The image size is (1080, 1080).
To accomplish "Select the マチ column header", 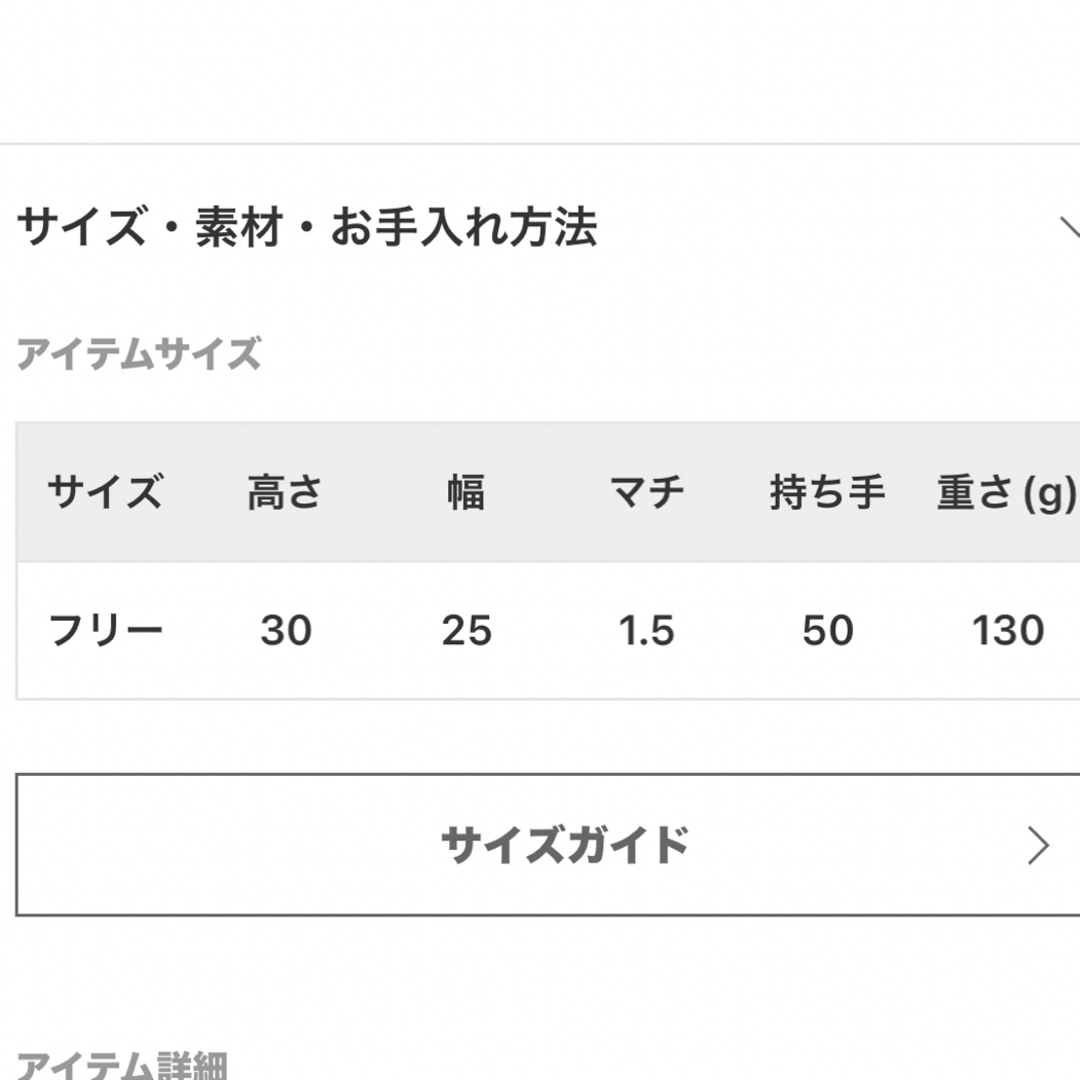I will click(647, 492).
